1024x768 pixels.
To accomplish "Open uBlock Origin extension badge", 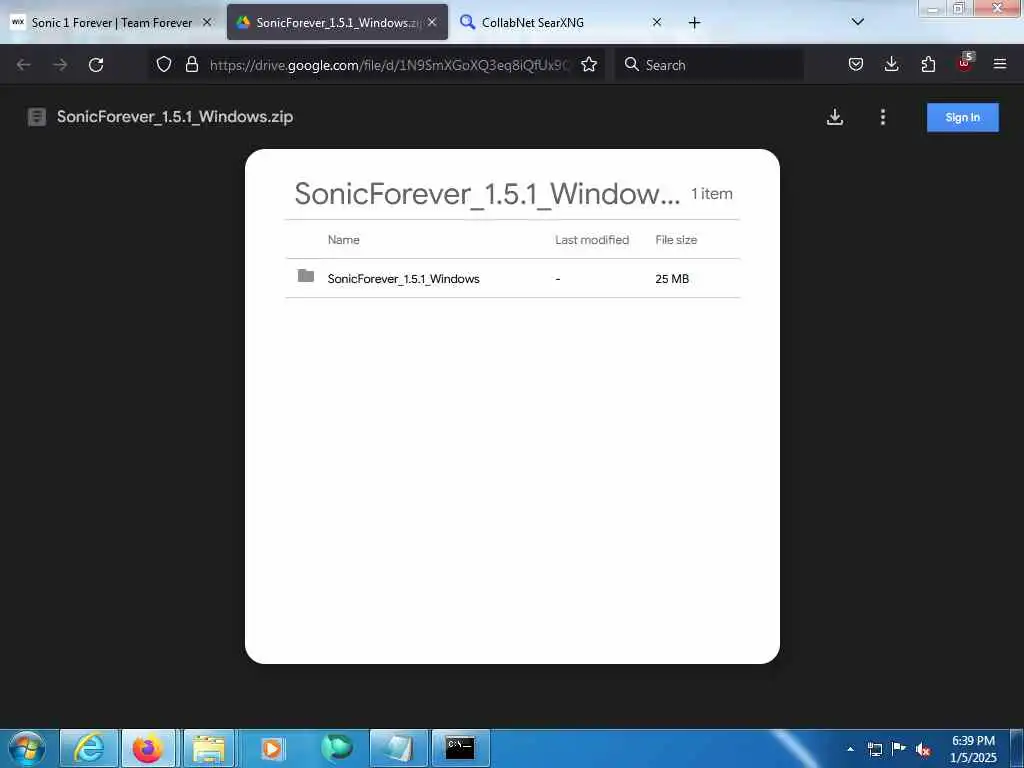I will [x=965, y=63].
